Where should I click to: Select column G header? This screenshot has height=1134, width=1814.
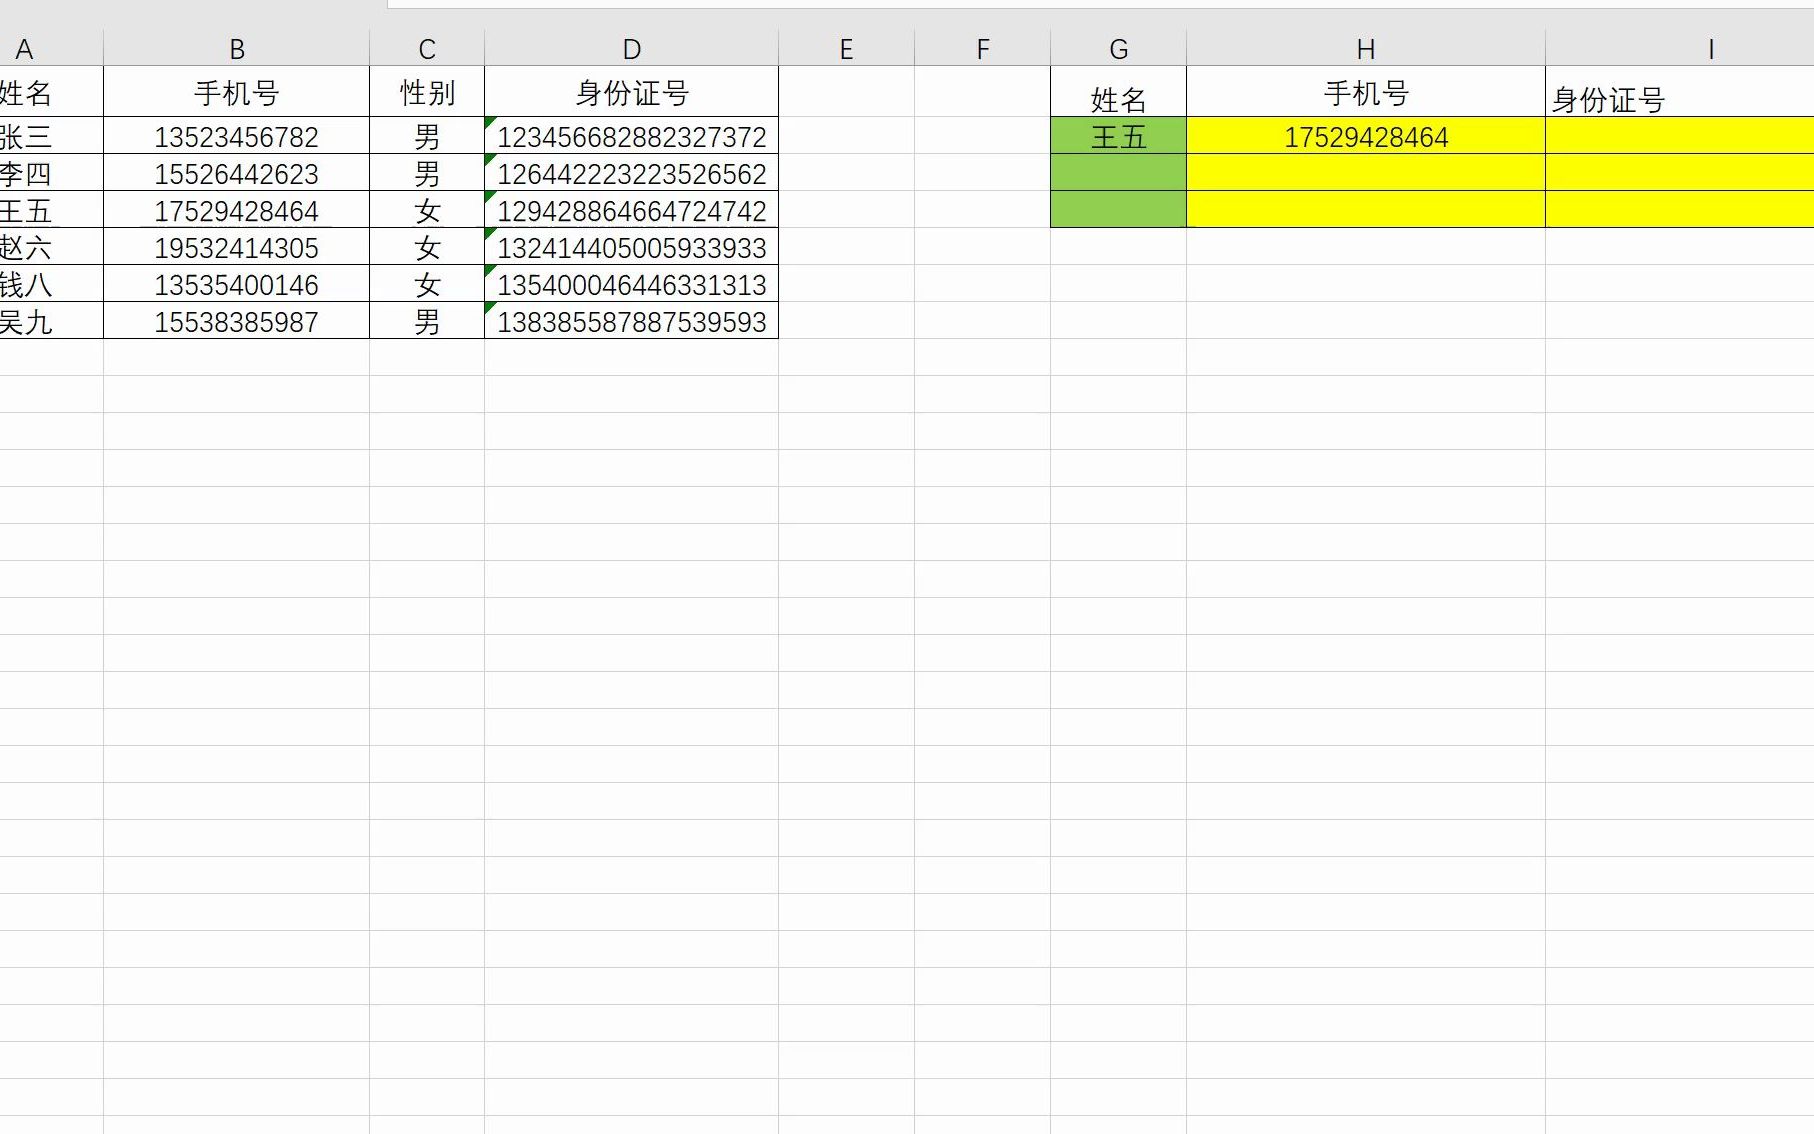pyautogui.click(x=1118, y=48)
